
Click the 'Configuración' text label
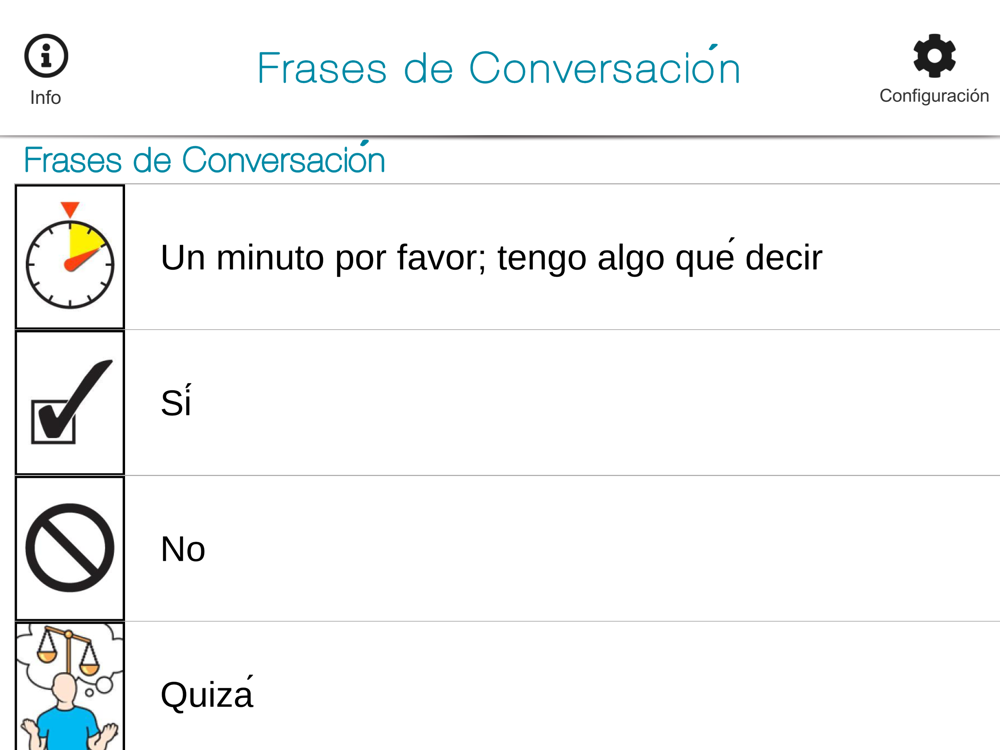tap(934, 96)
